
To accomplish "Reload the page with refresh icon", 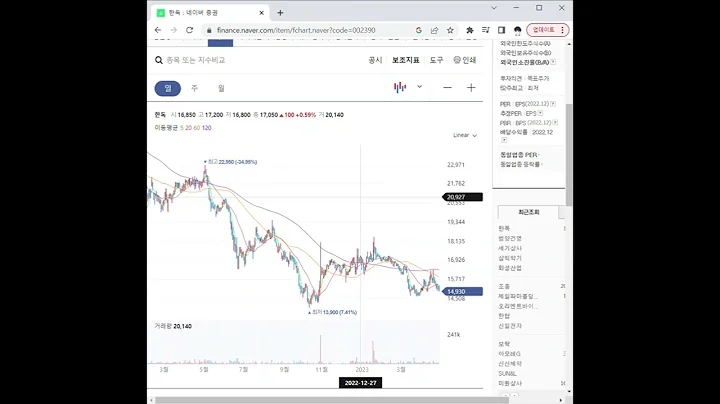I will point(189,30).
